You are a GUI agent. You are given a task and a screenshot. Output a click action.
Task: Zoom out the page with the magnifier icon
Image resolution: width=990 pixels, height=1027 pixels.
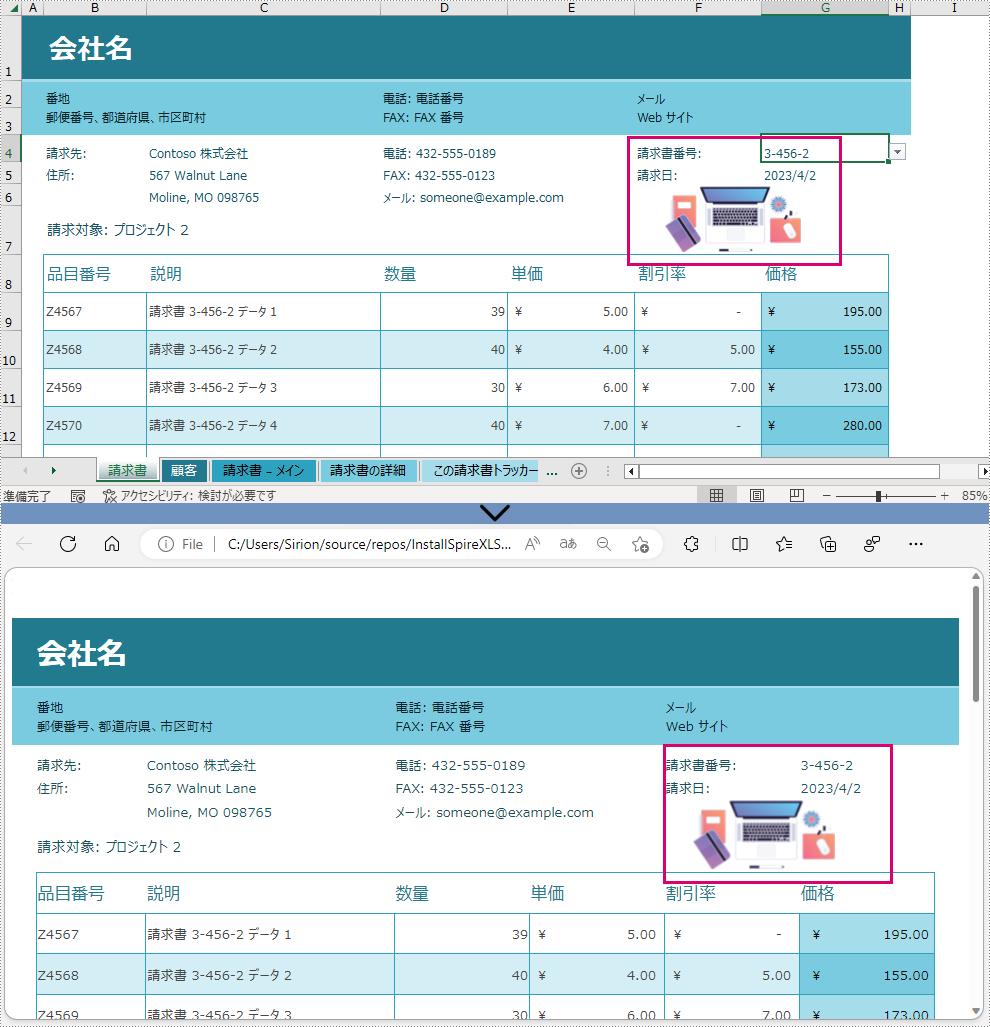pyautogui.click(x=603, y=544)
